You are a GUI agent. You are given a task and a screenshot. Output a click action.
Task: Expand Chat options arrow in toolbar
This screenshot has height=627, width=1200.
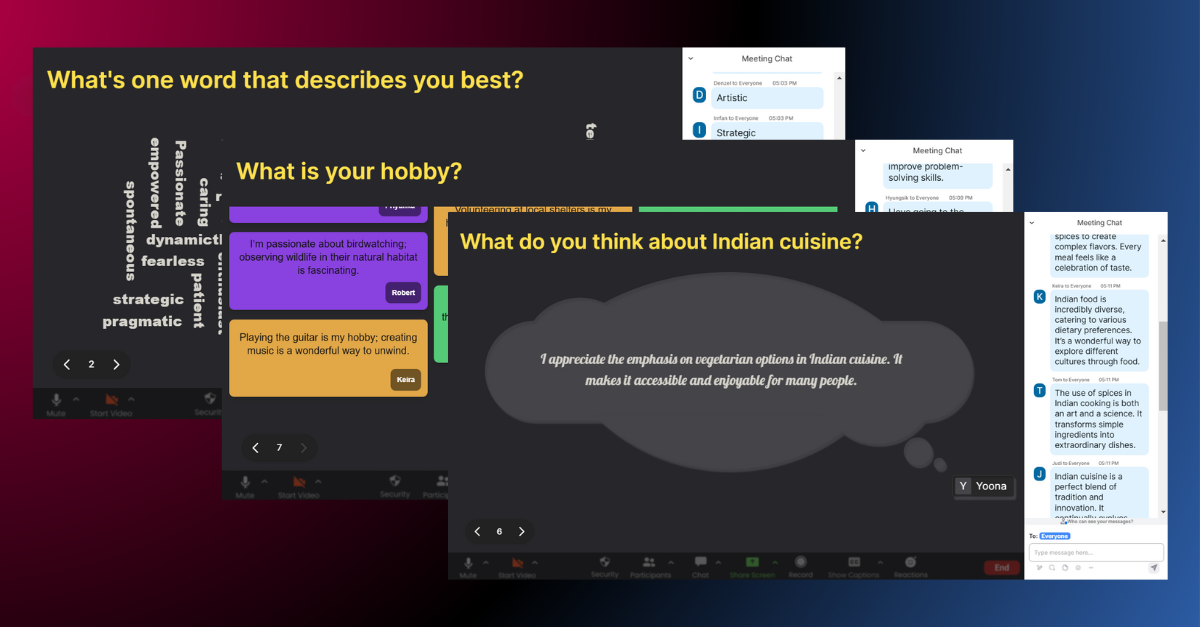(x=717, y=562)
